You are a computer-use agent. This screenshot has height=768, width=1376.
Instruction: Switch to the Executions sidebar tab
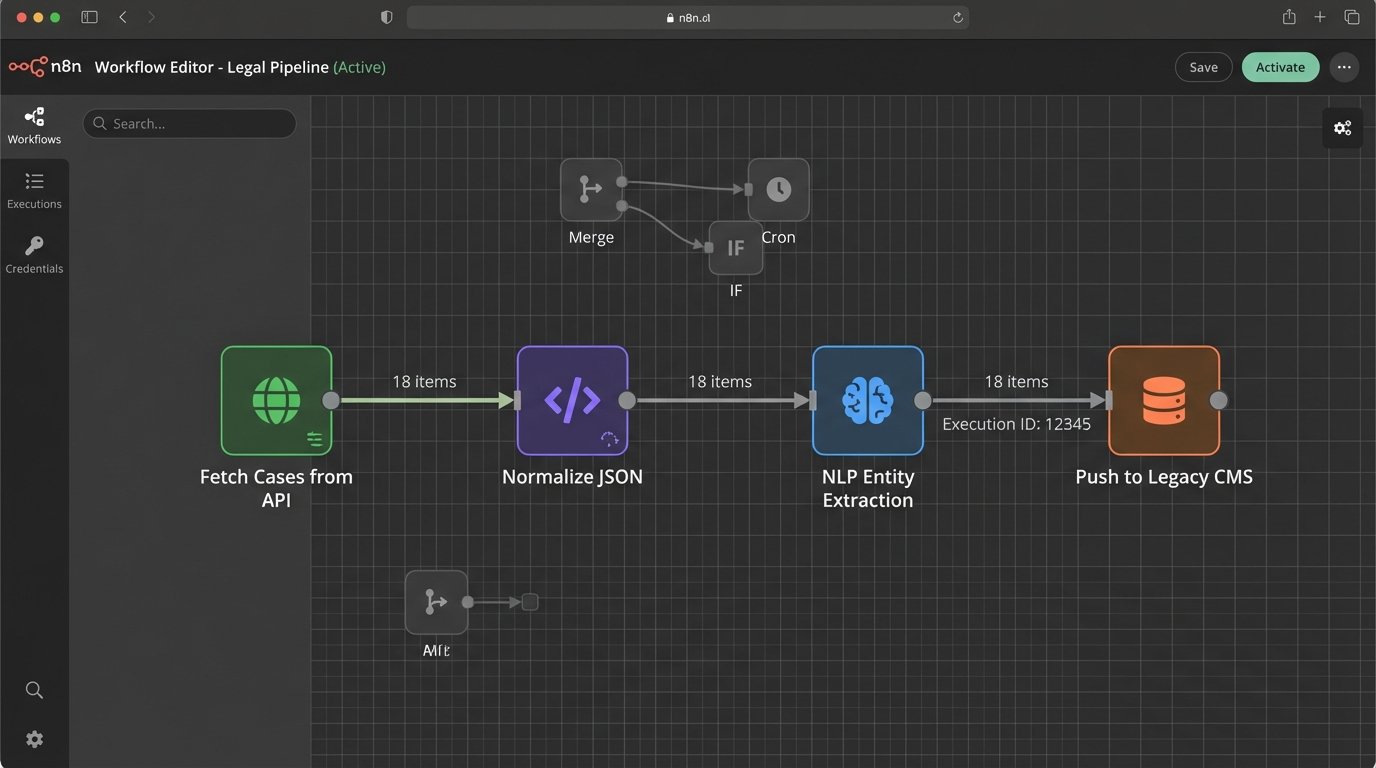[x=34, y=190]
